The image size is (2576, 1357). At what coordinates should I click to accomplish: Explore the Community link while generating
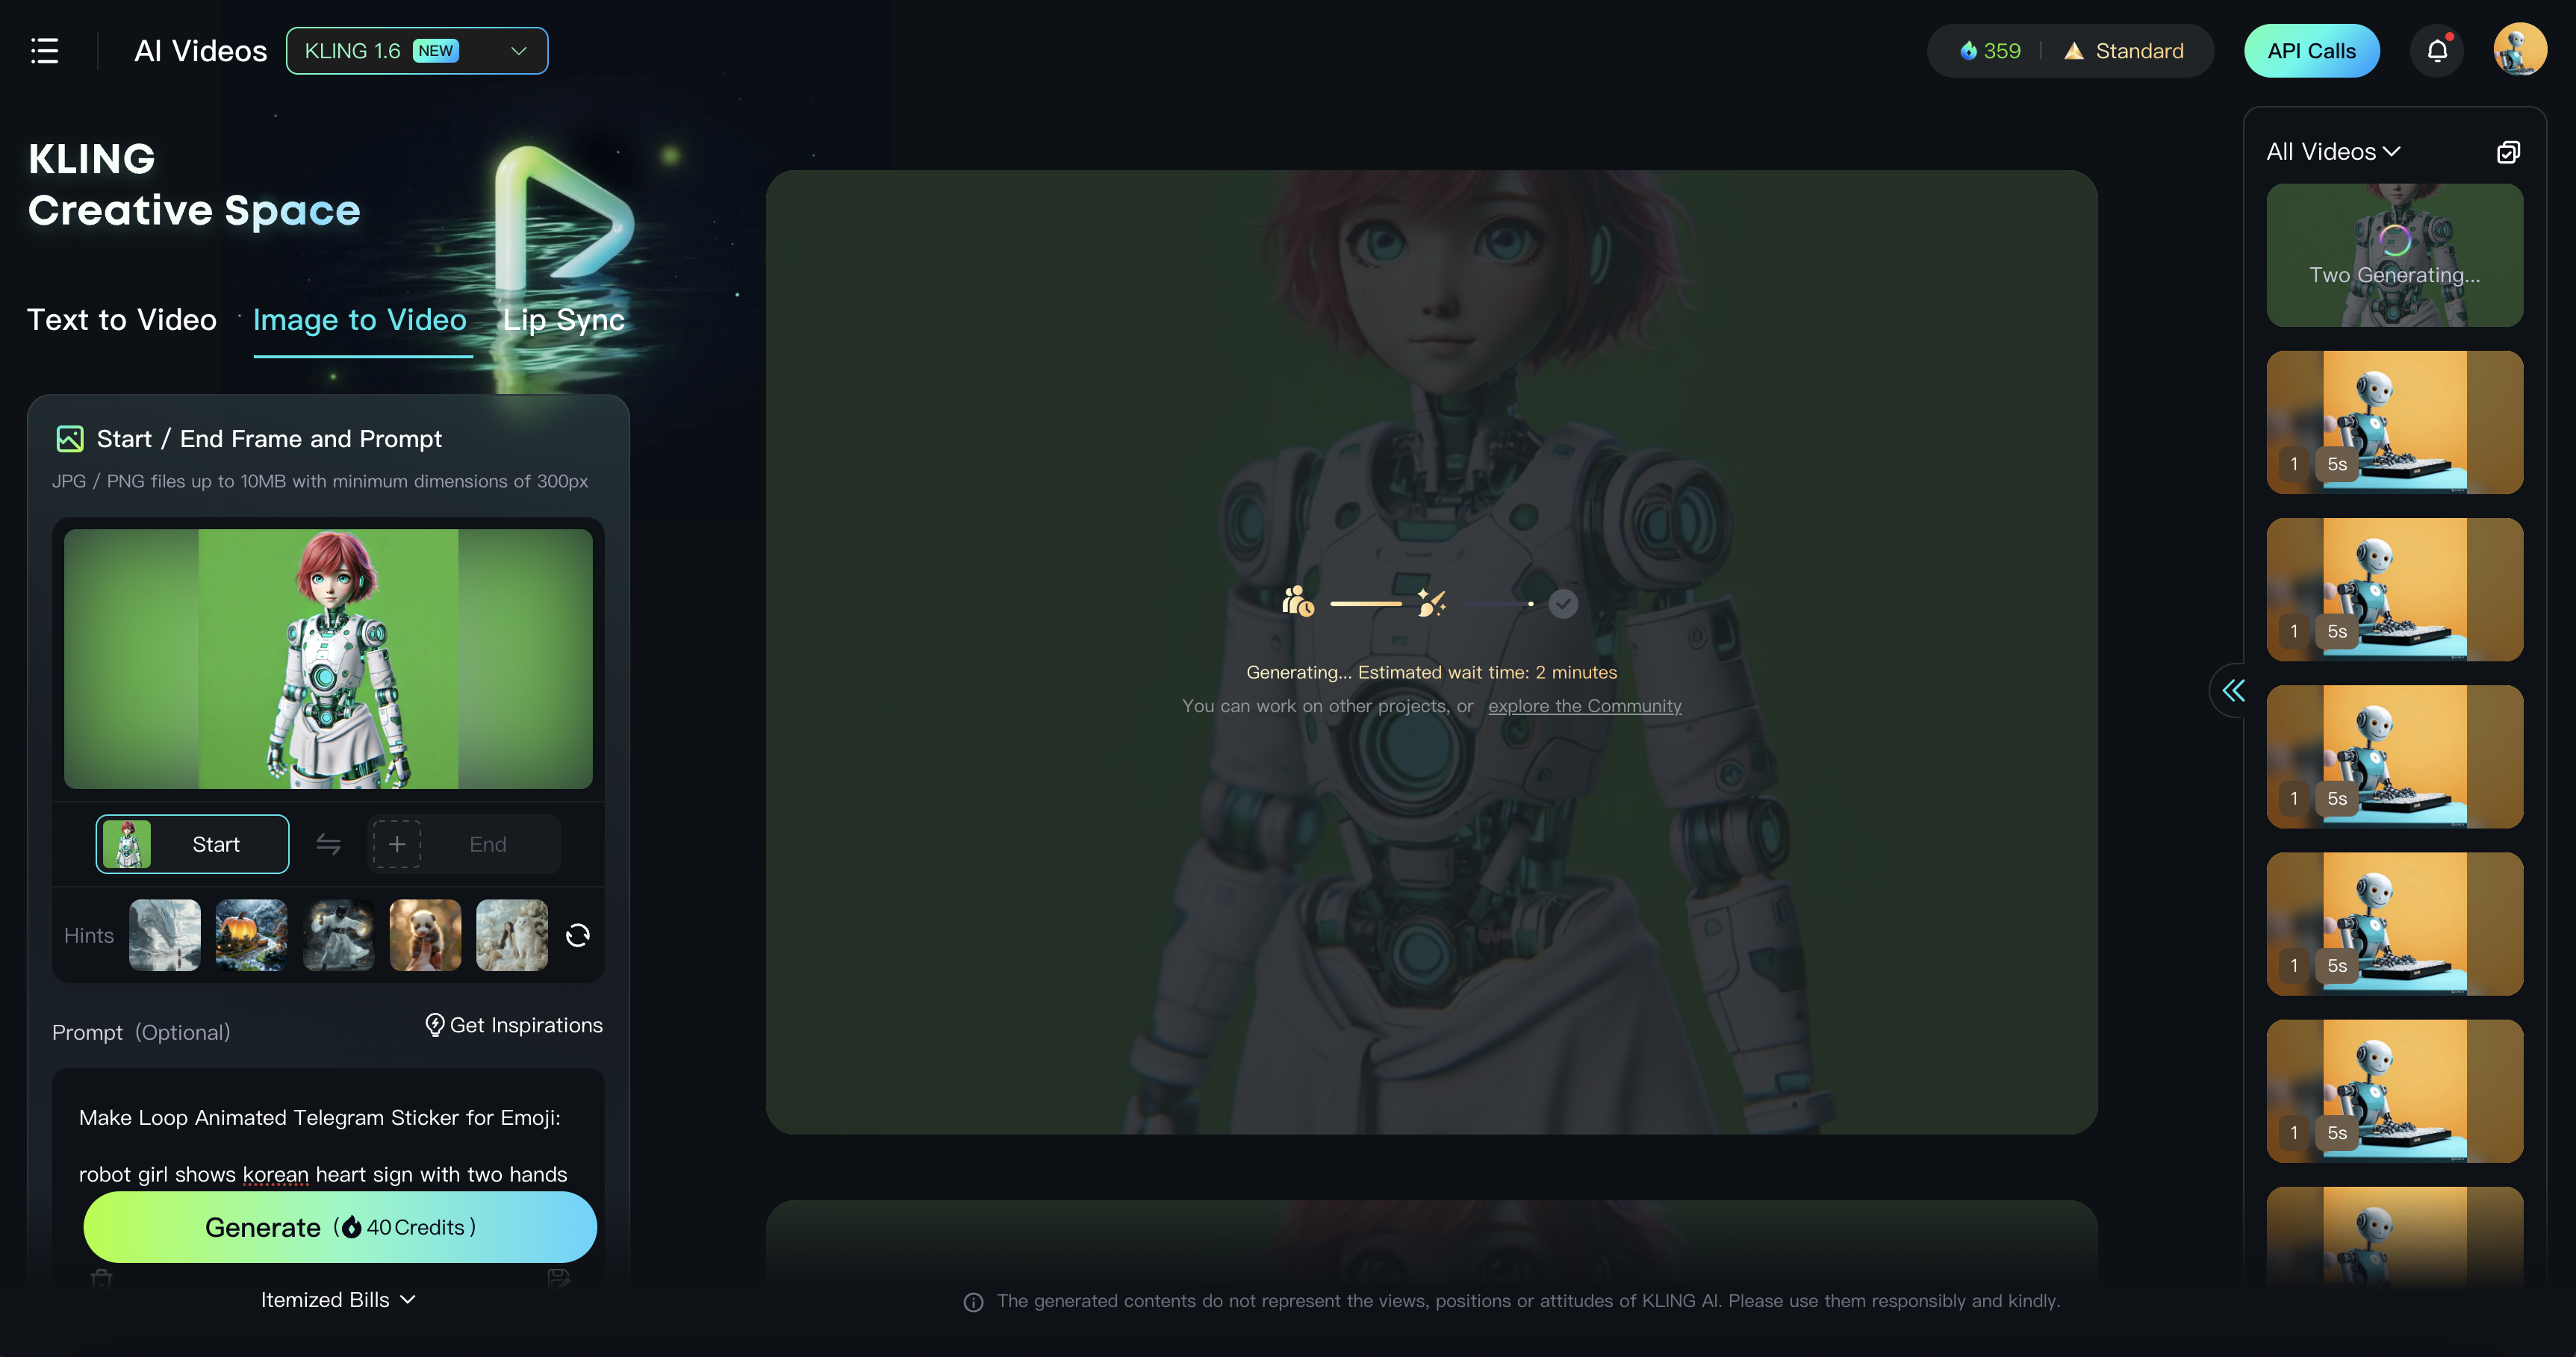click(1583, 705)
